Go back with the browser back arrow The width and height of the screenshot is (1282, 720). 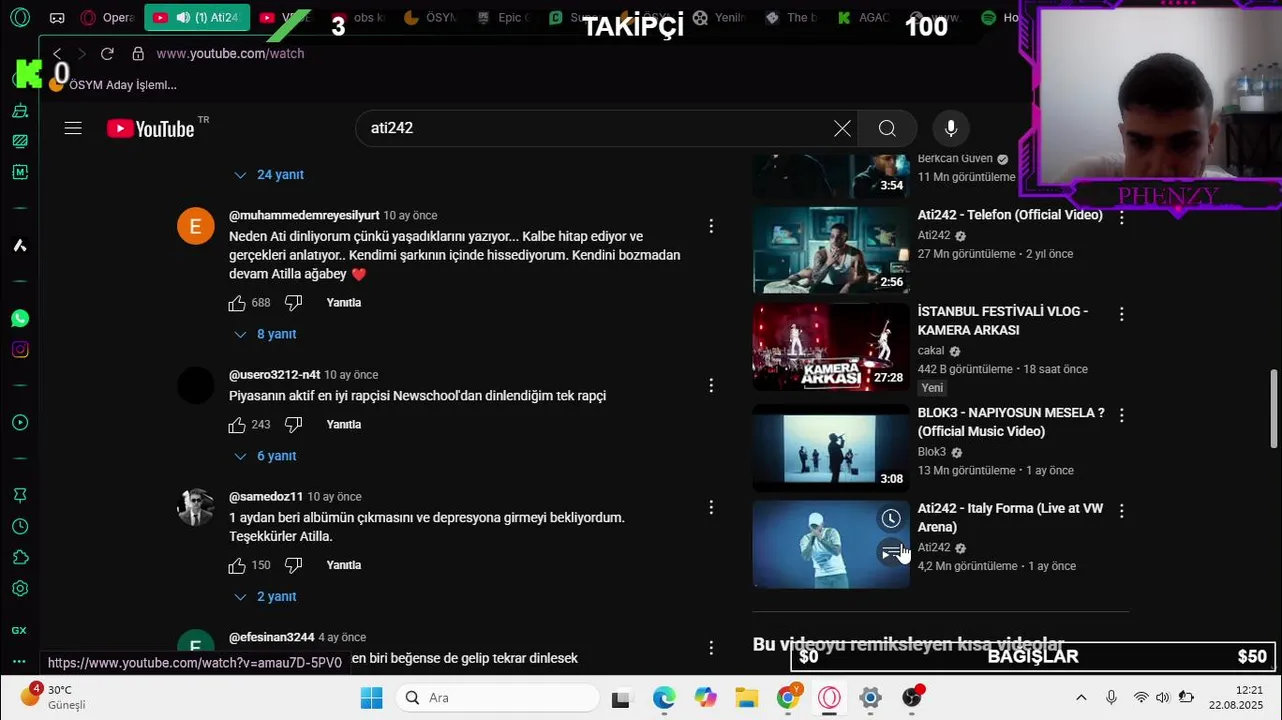(x=57, y=54)
